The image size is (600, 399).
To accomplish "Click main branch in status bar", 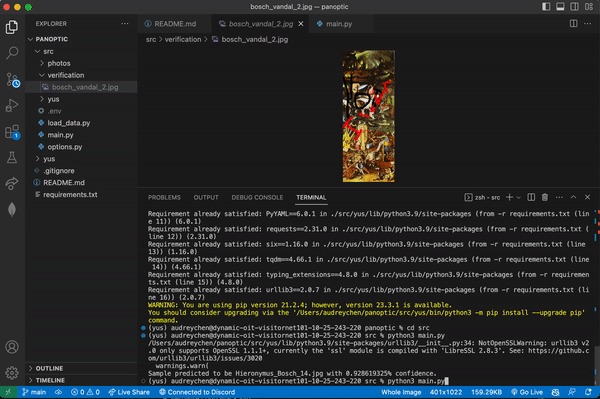I will coord(34,392).
